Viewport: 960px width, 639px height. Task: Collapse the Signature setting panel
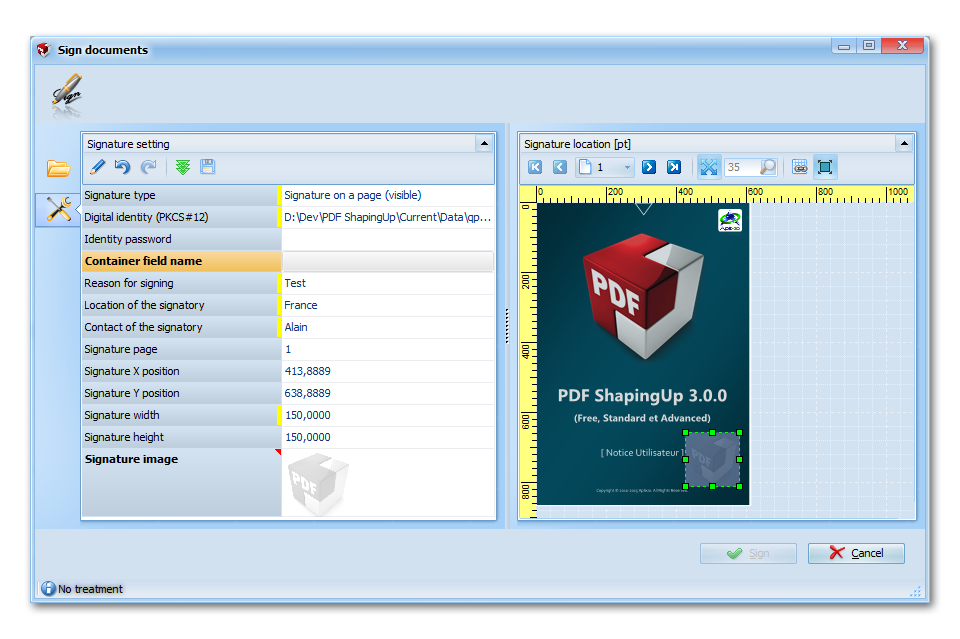click(484, 144)
